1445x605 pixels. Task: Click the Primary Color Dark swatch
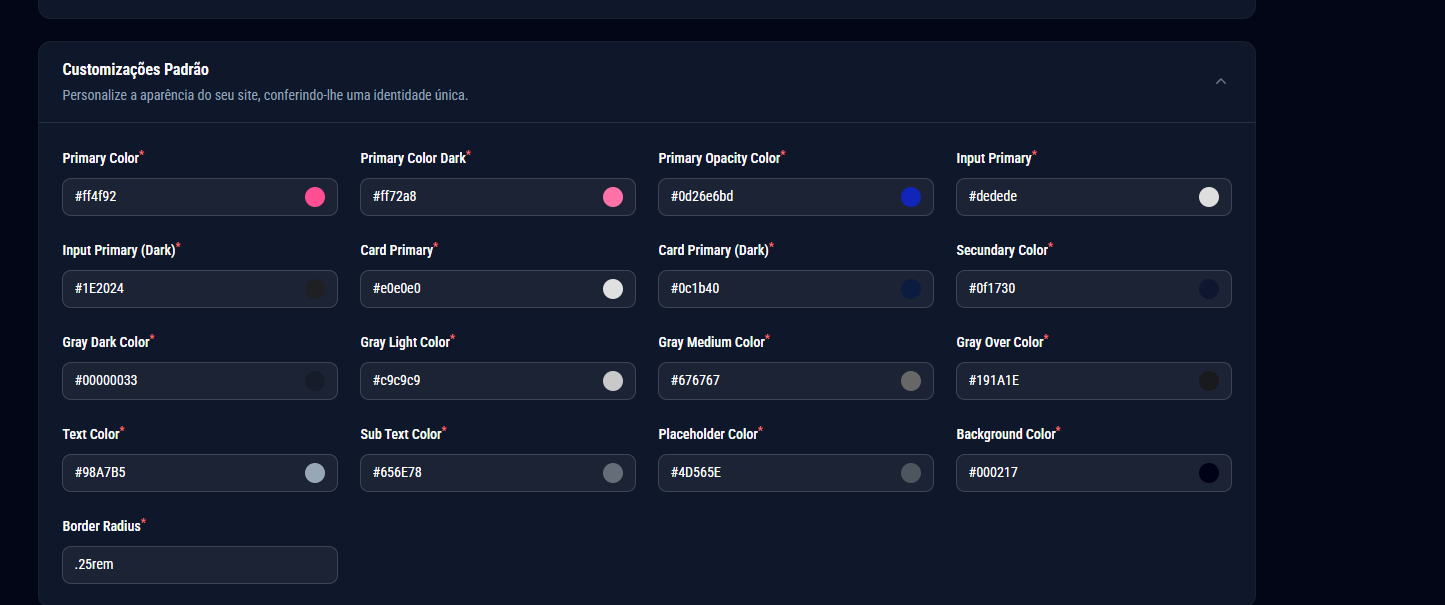(x=613, y=197)
